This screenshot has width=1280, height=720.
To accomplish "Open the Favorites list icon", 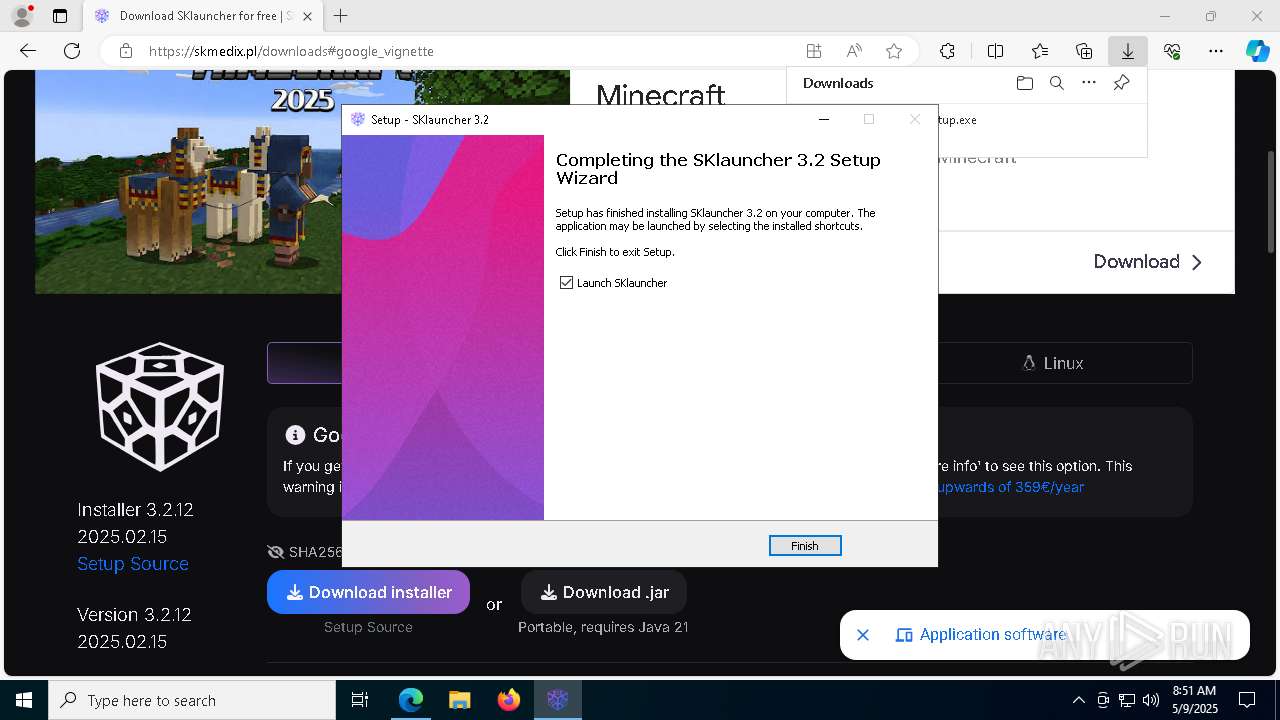I will pos(1040,51).
